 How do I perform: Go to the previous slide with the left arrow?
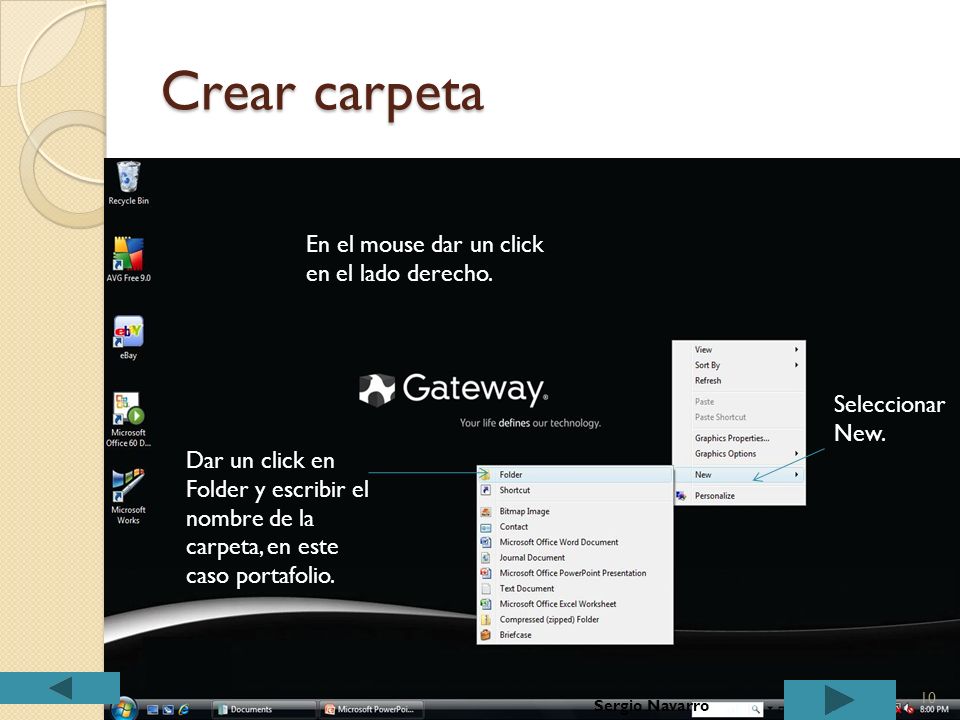click(x=59, y=688)
